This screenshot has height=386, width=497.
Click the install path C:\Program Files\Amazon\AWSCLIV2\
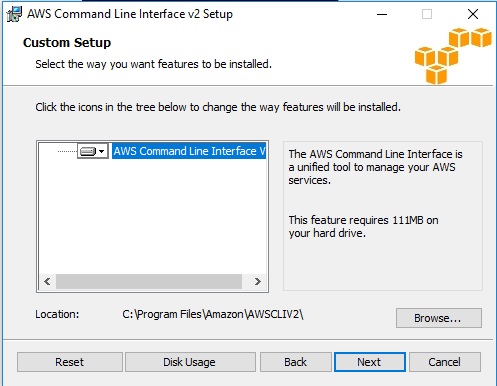click(213, 314)
